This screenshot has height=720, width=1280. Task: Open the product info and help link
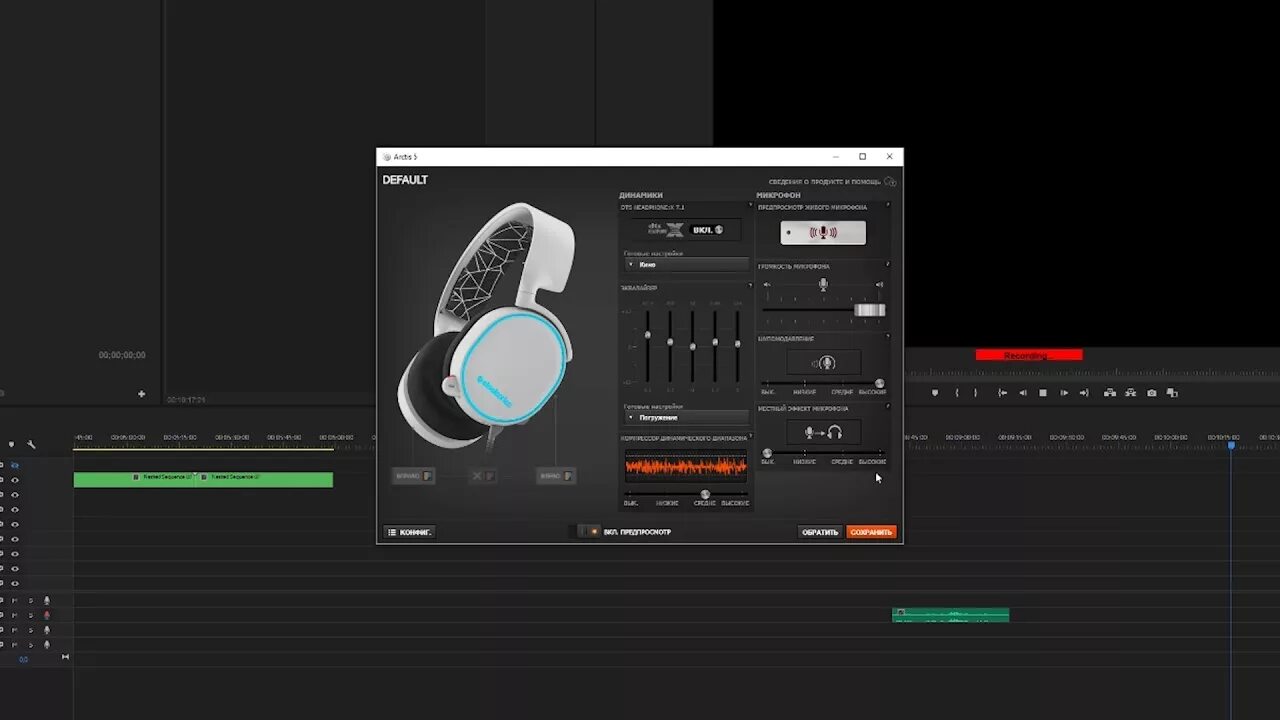[x=825, y=182]
